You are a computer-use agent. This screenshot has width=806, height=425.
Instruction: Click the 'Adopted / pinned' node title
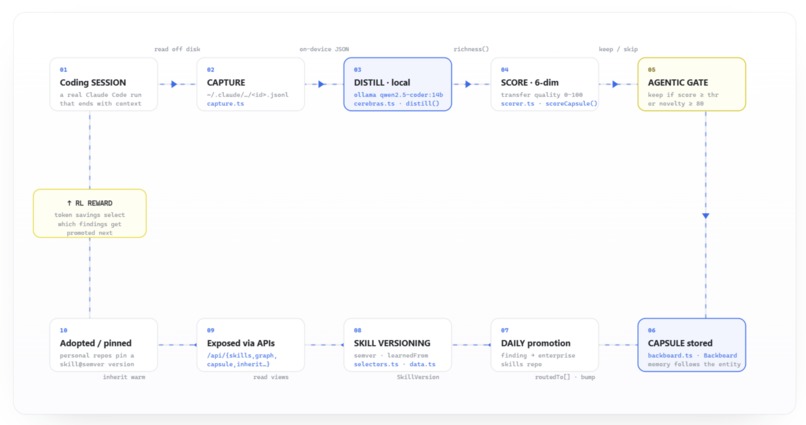point(95,343)
